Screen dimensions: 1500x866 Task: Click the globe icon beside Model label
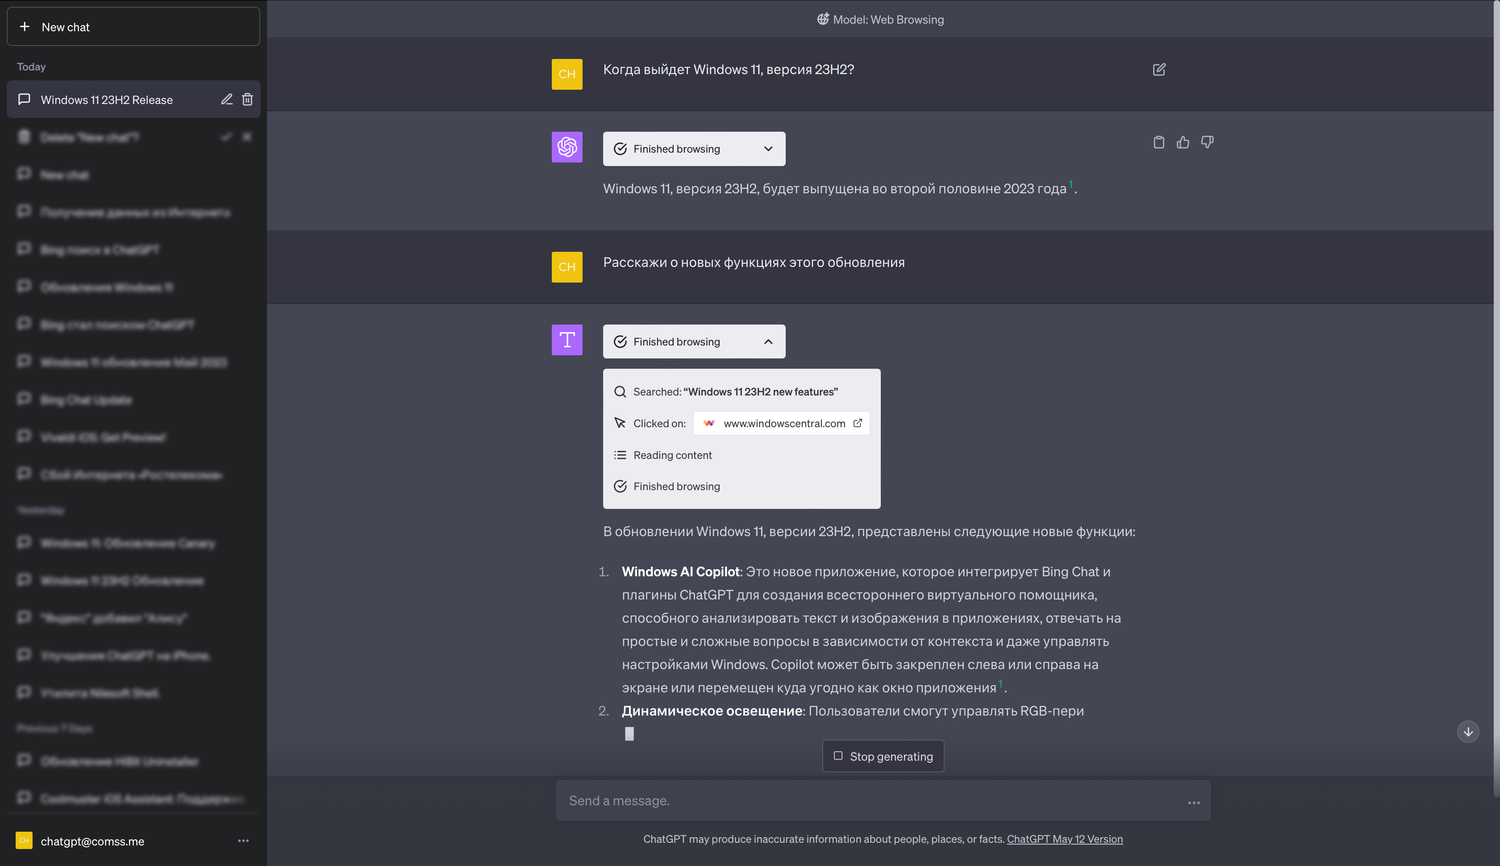click(823, 19)
